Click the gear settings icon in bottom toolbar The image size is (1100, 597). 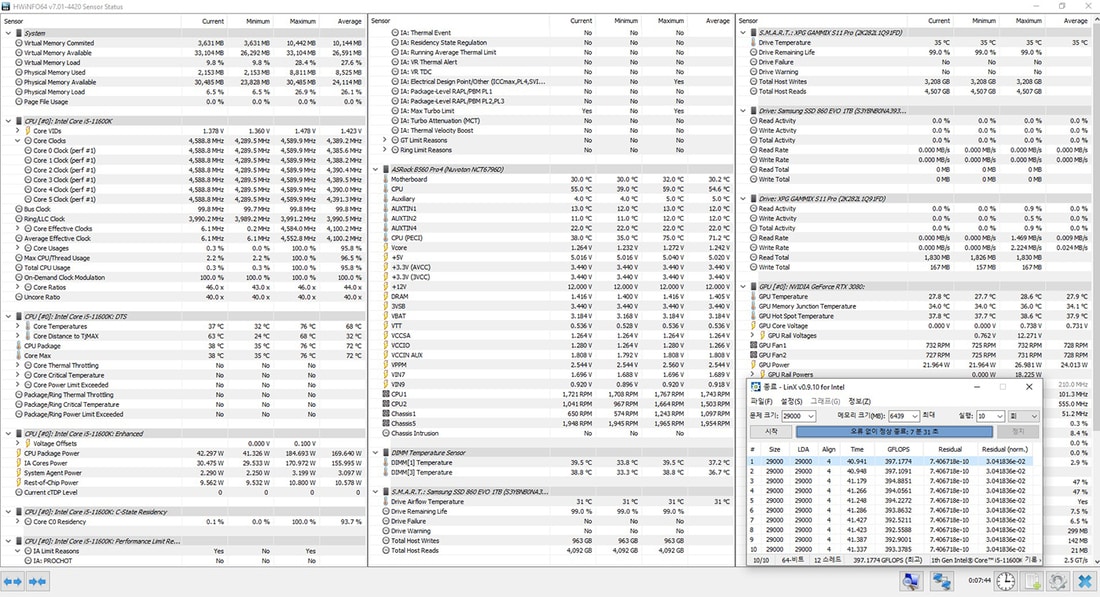(1057, 582)
